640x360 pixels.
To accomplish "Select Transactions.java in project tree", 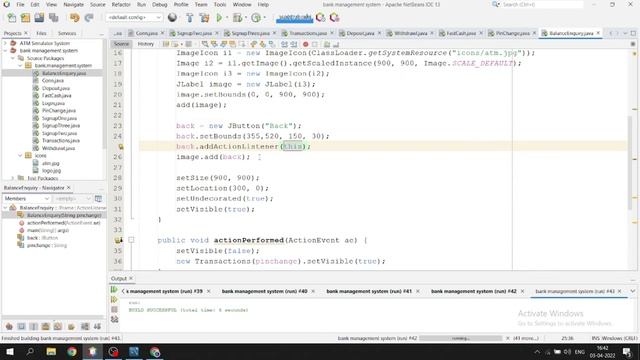I will pos(61,141).
